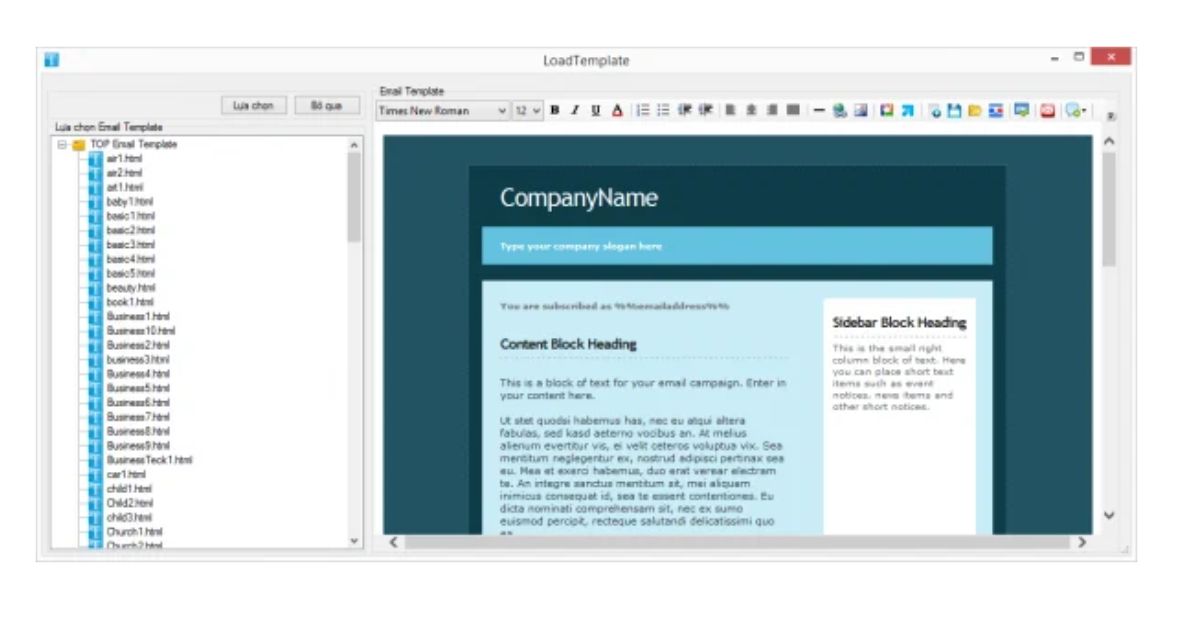Click the preview pane scroll down arrow
The width and height of the screenshot is (1200, 625).
tap(1108, 515)
